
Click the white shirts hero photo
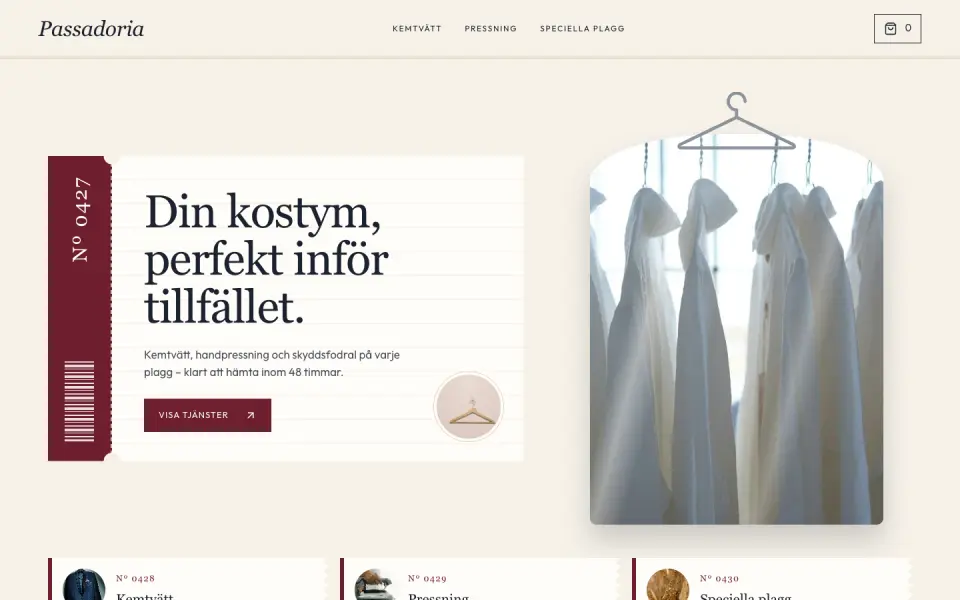coord(737,331)
